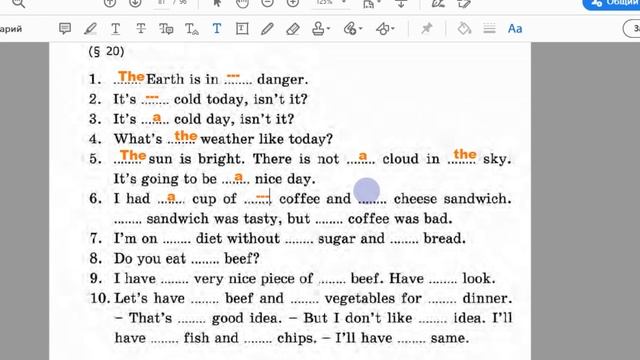Select the highlight text tool

tap(90, 29)
